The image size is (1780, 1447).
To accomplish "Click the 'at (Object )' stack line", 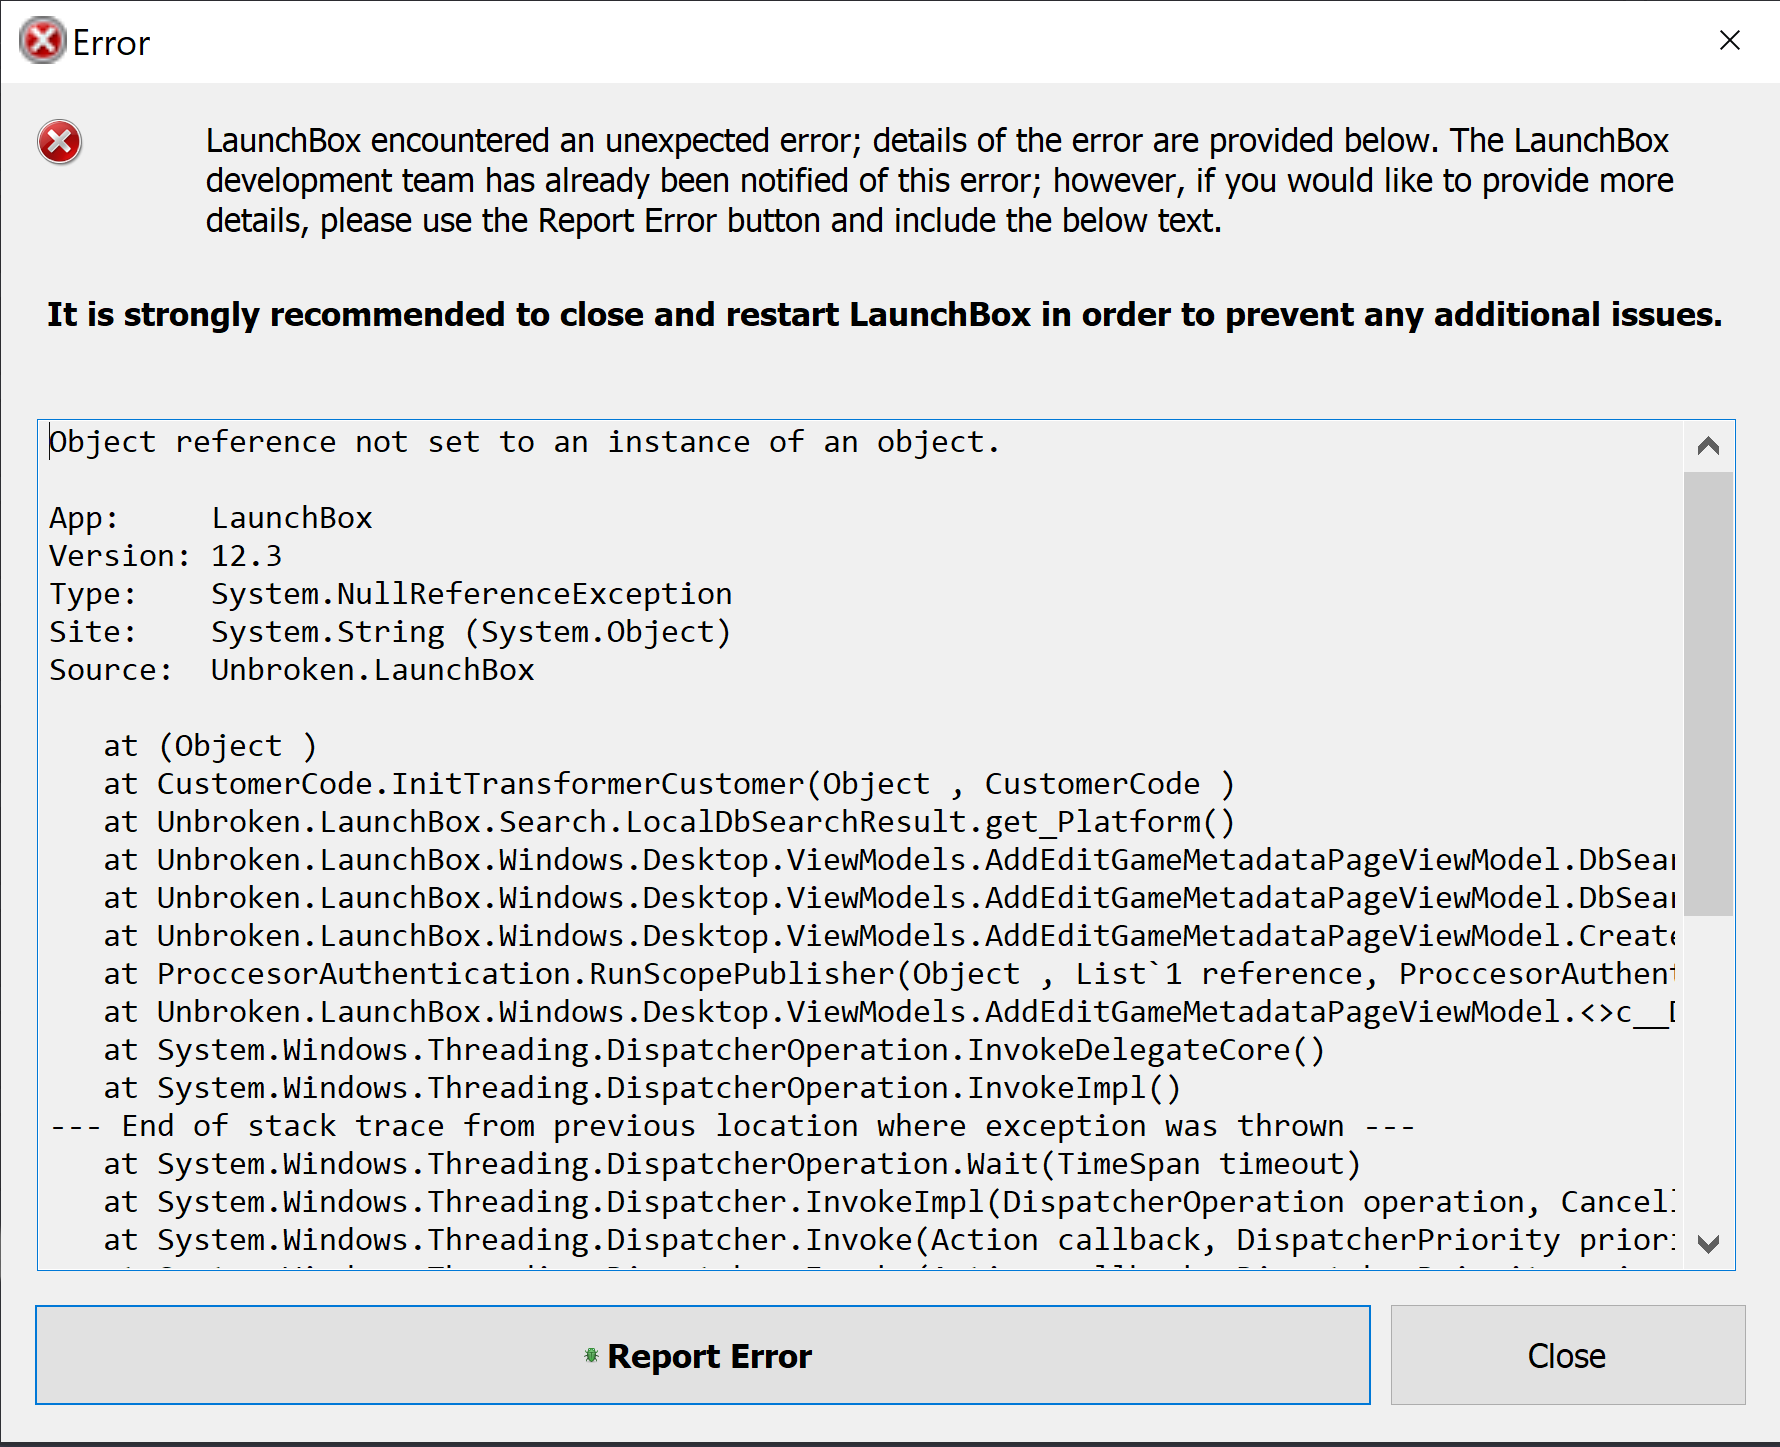I will point(210,746).
